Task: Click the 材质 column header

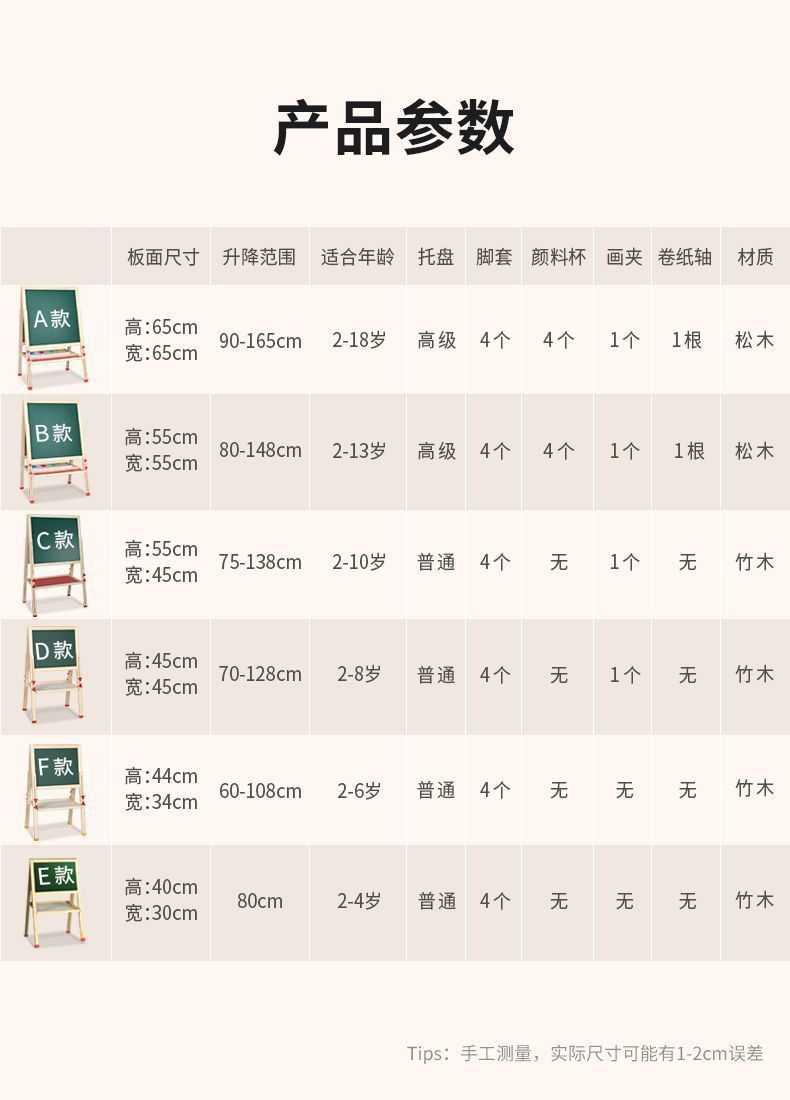Action: (x=755, y=257)
